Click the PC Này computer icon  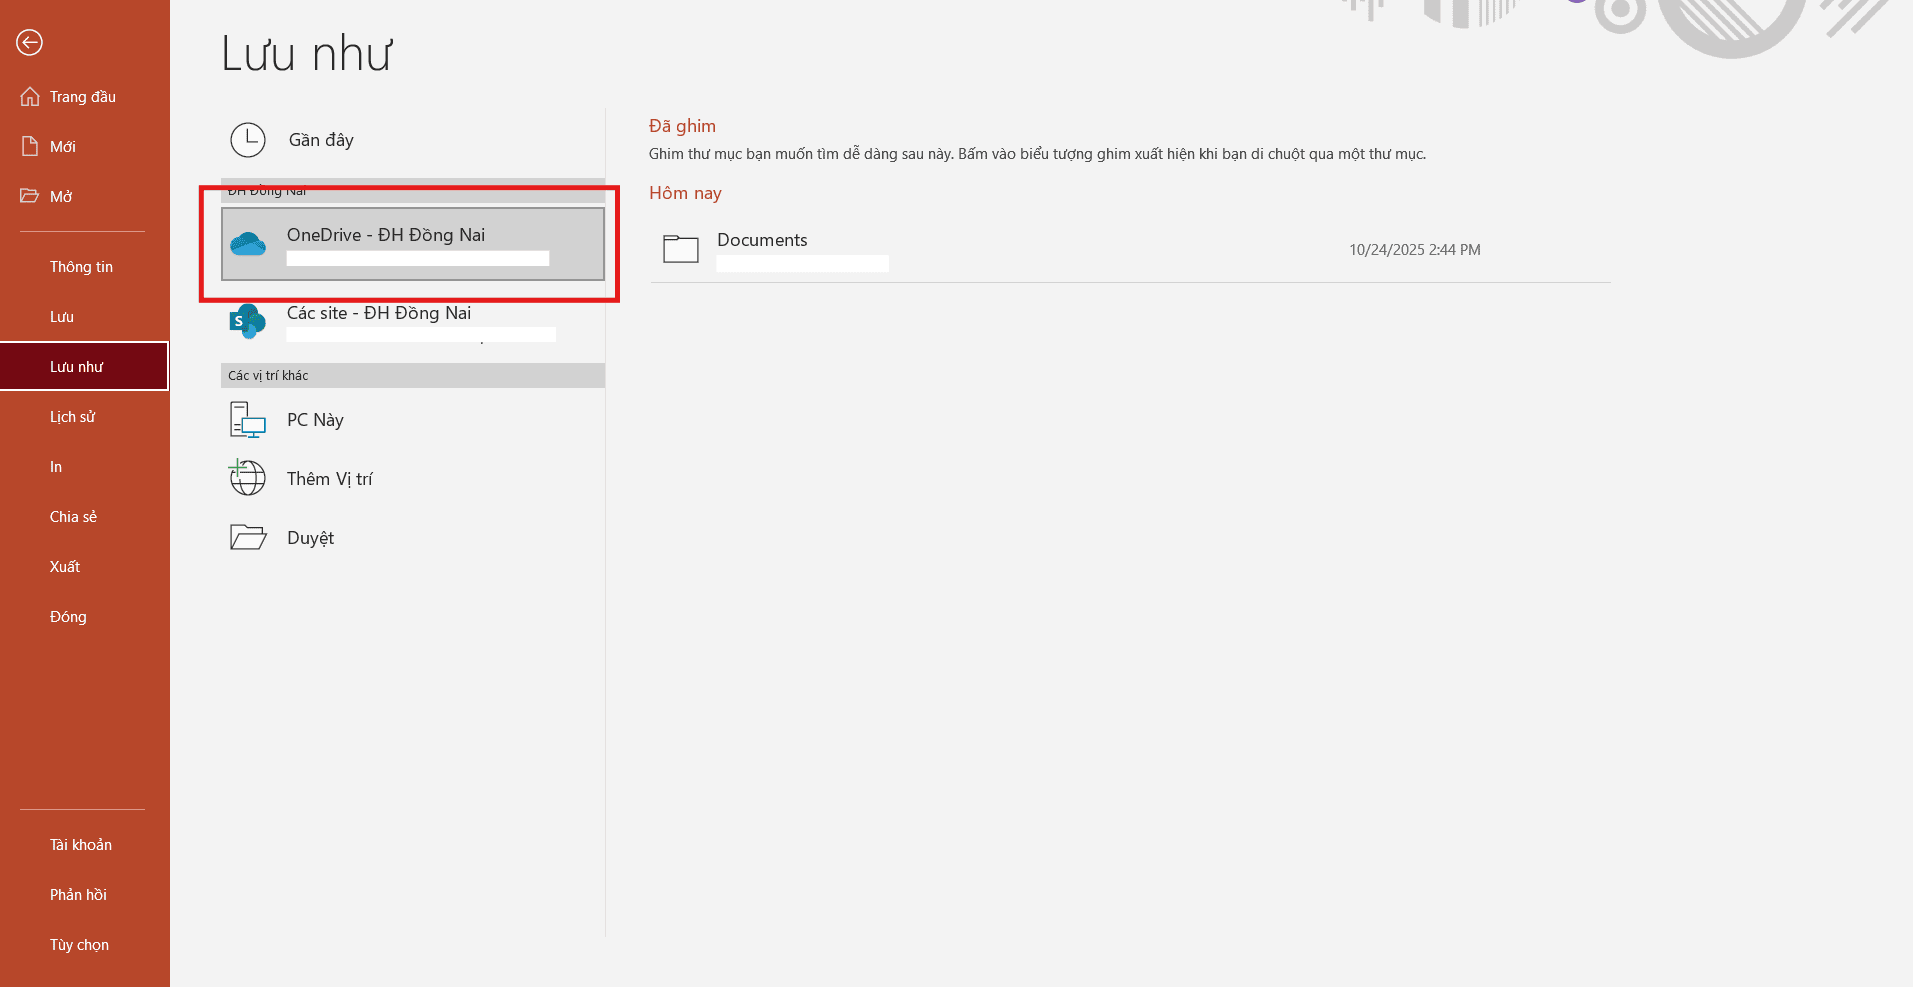click(x=248, y=420)
